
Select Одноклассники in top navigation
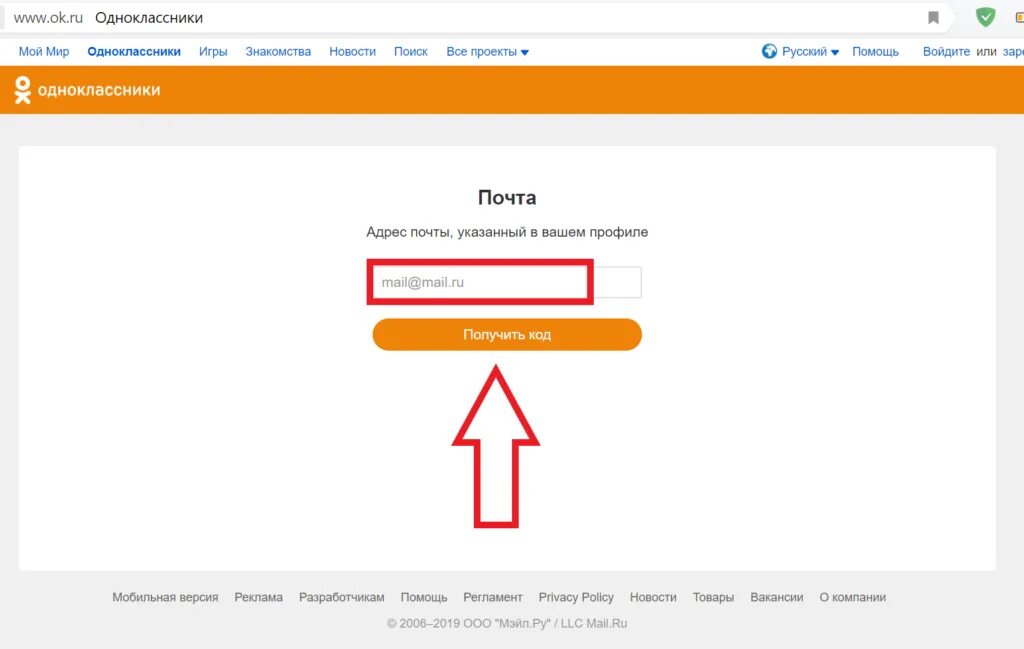pyautogui.click(x=134, y=52)
